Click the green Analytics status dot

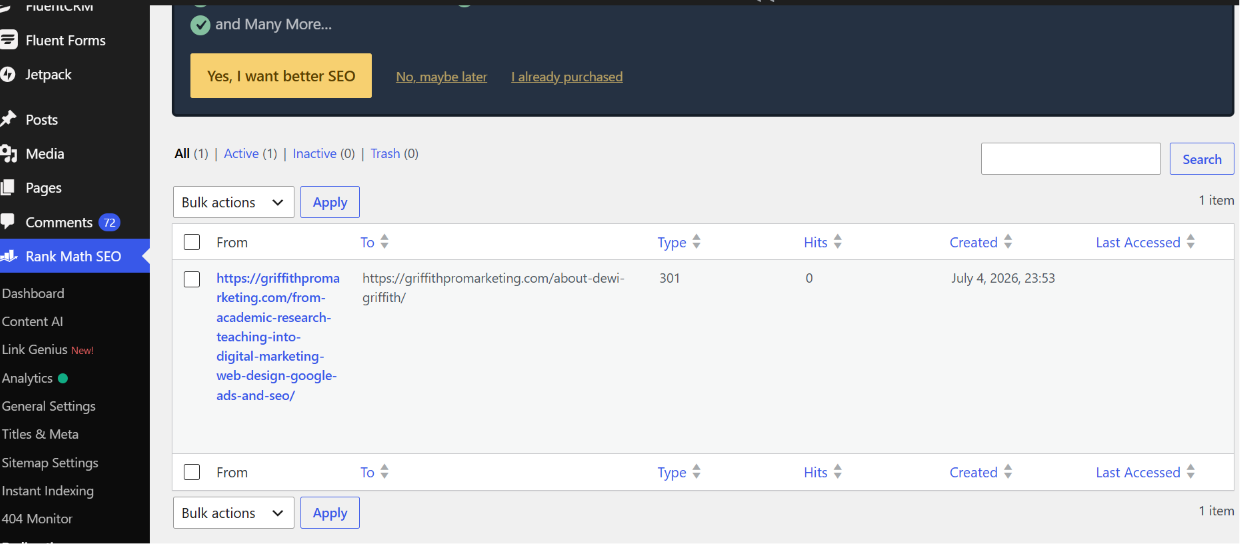click(63, 378)
